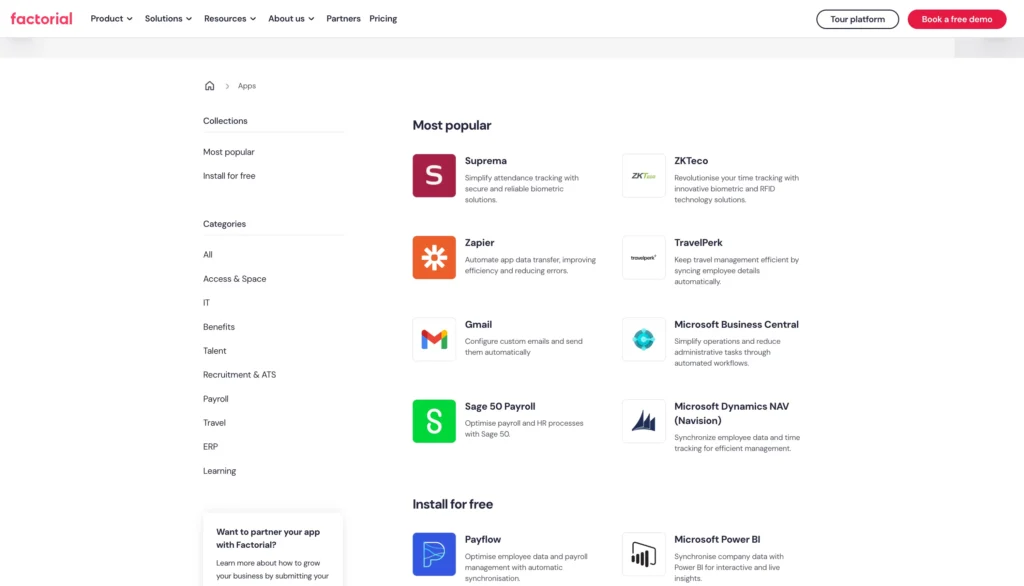The image size is (1024, 586).
Task: Select the Travel category
Action: pyautogui.click(x=214, y=423)
